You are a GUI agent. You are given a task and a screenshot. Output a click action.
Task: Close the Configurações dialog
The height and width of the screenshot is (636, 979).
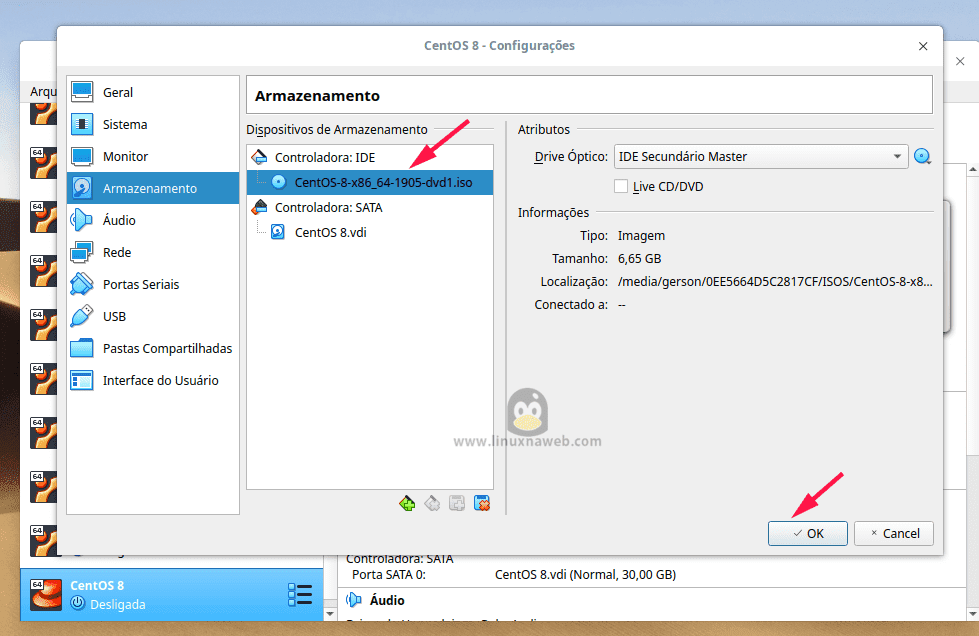click(923, 46)
